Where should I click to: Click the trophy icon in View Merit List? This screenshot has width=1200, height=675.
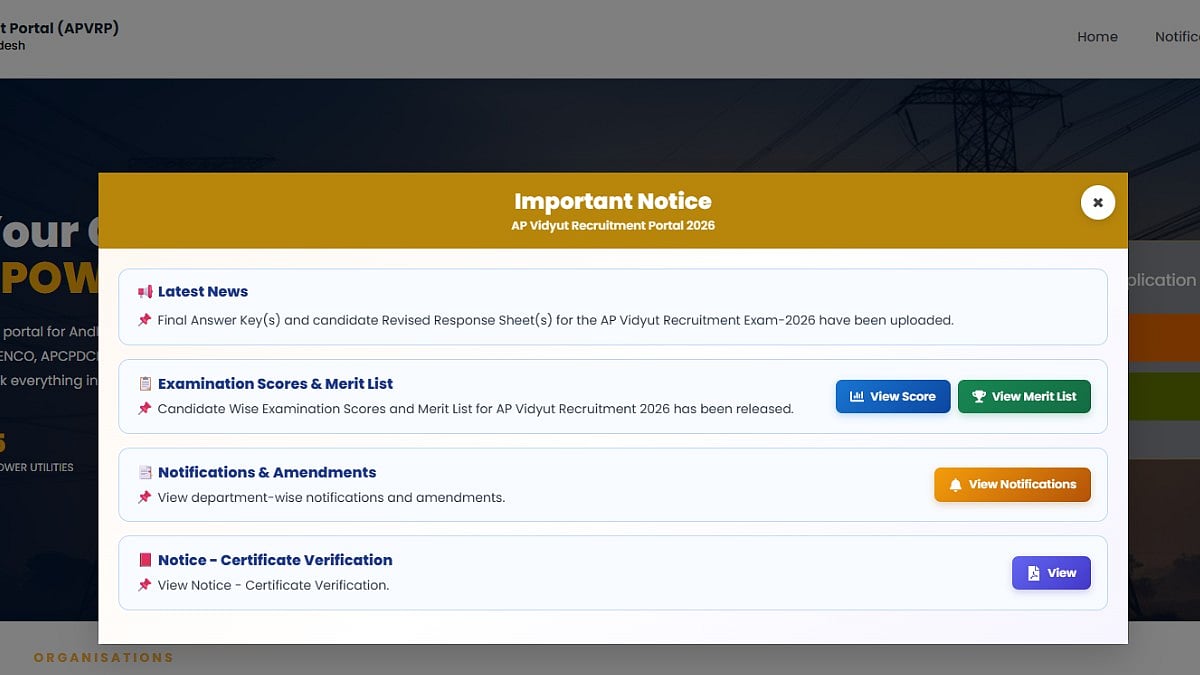click(979, 396)
